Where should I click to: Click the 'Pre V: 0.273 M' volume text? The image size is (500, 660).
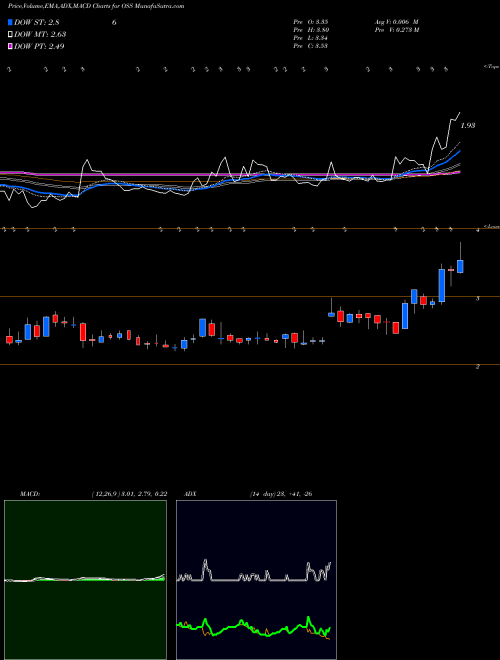pos(396,30)
